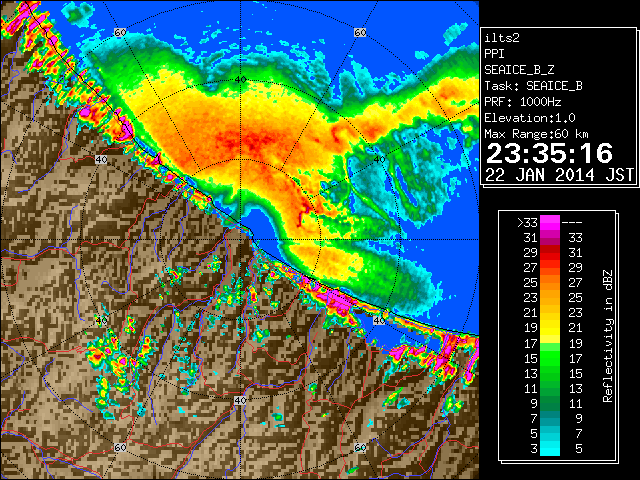Click upper-bound '23' in the 21–23 legend row
The width and height of the screenshot is (640, 480).
[x=575, y=313]
